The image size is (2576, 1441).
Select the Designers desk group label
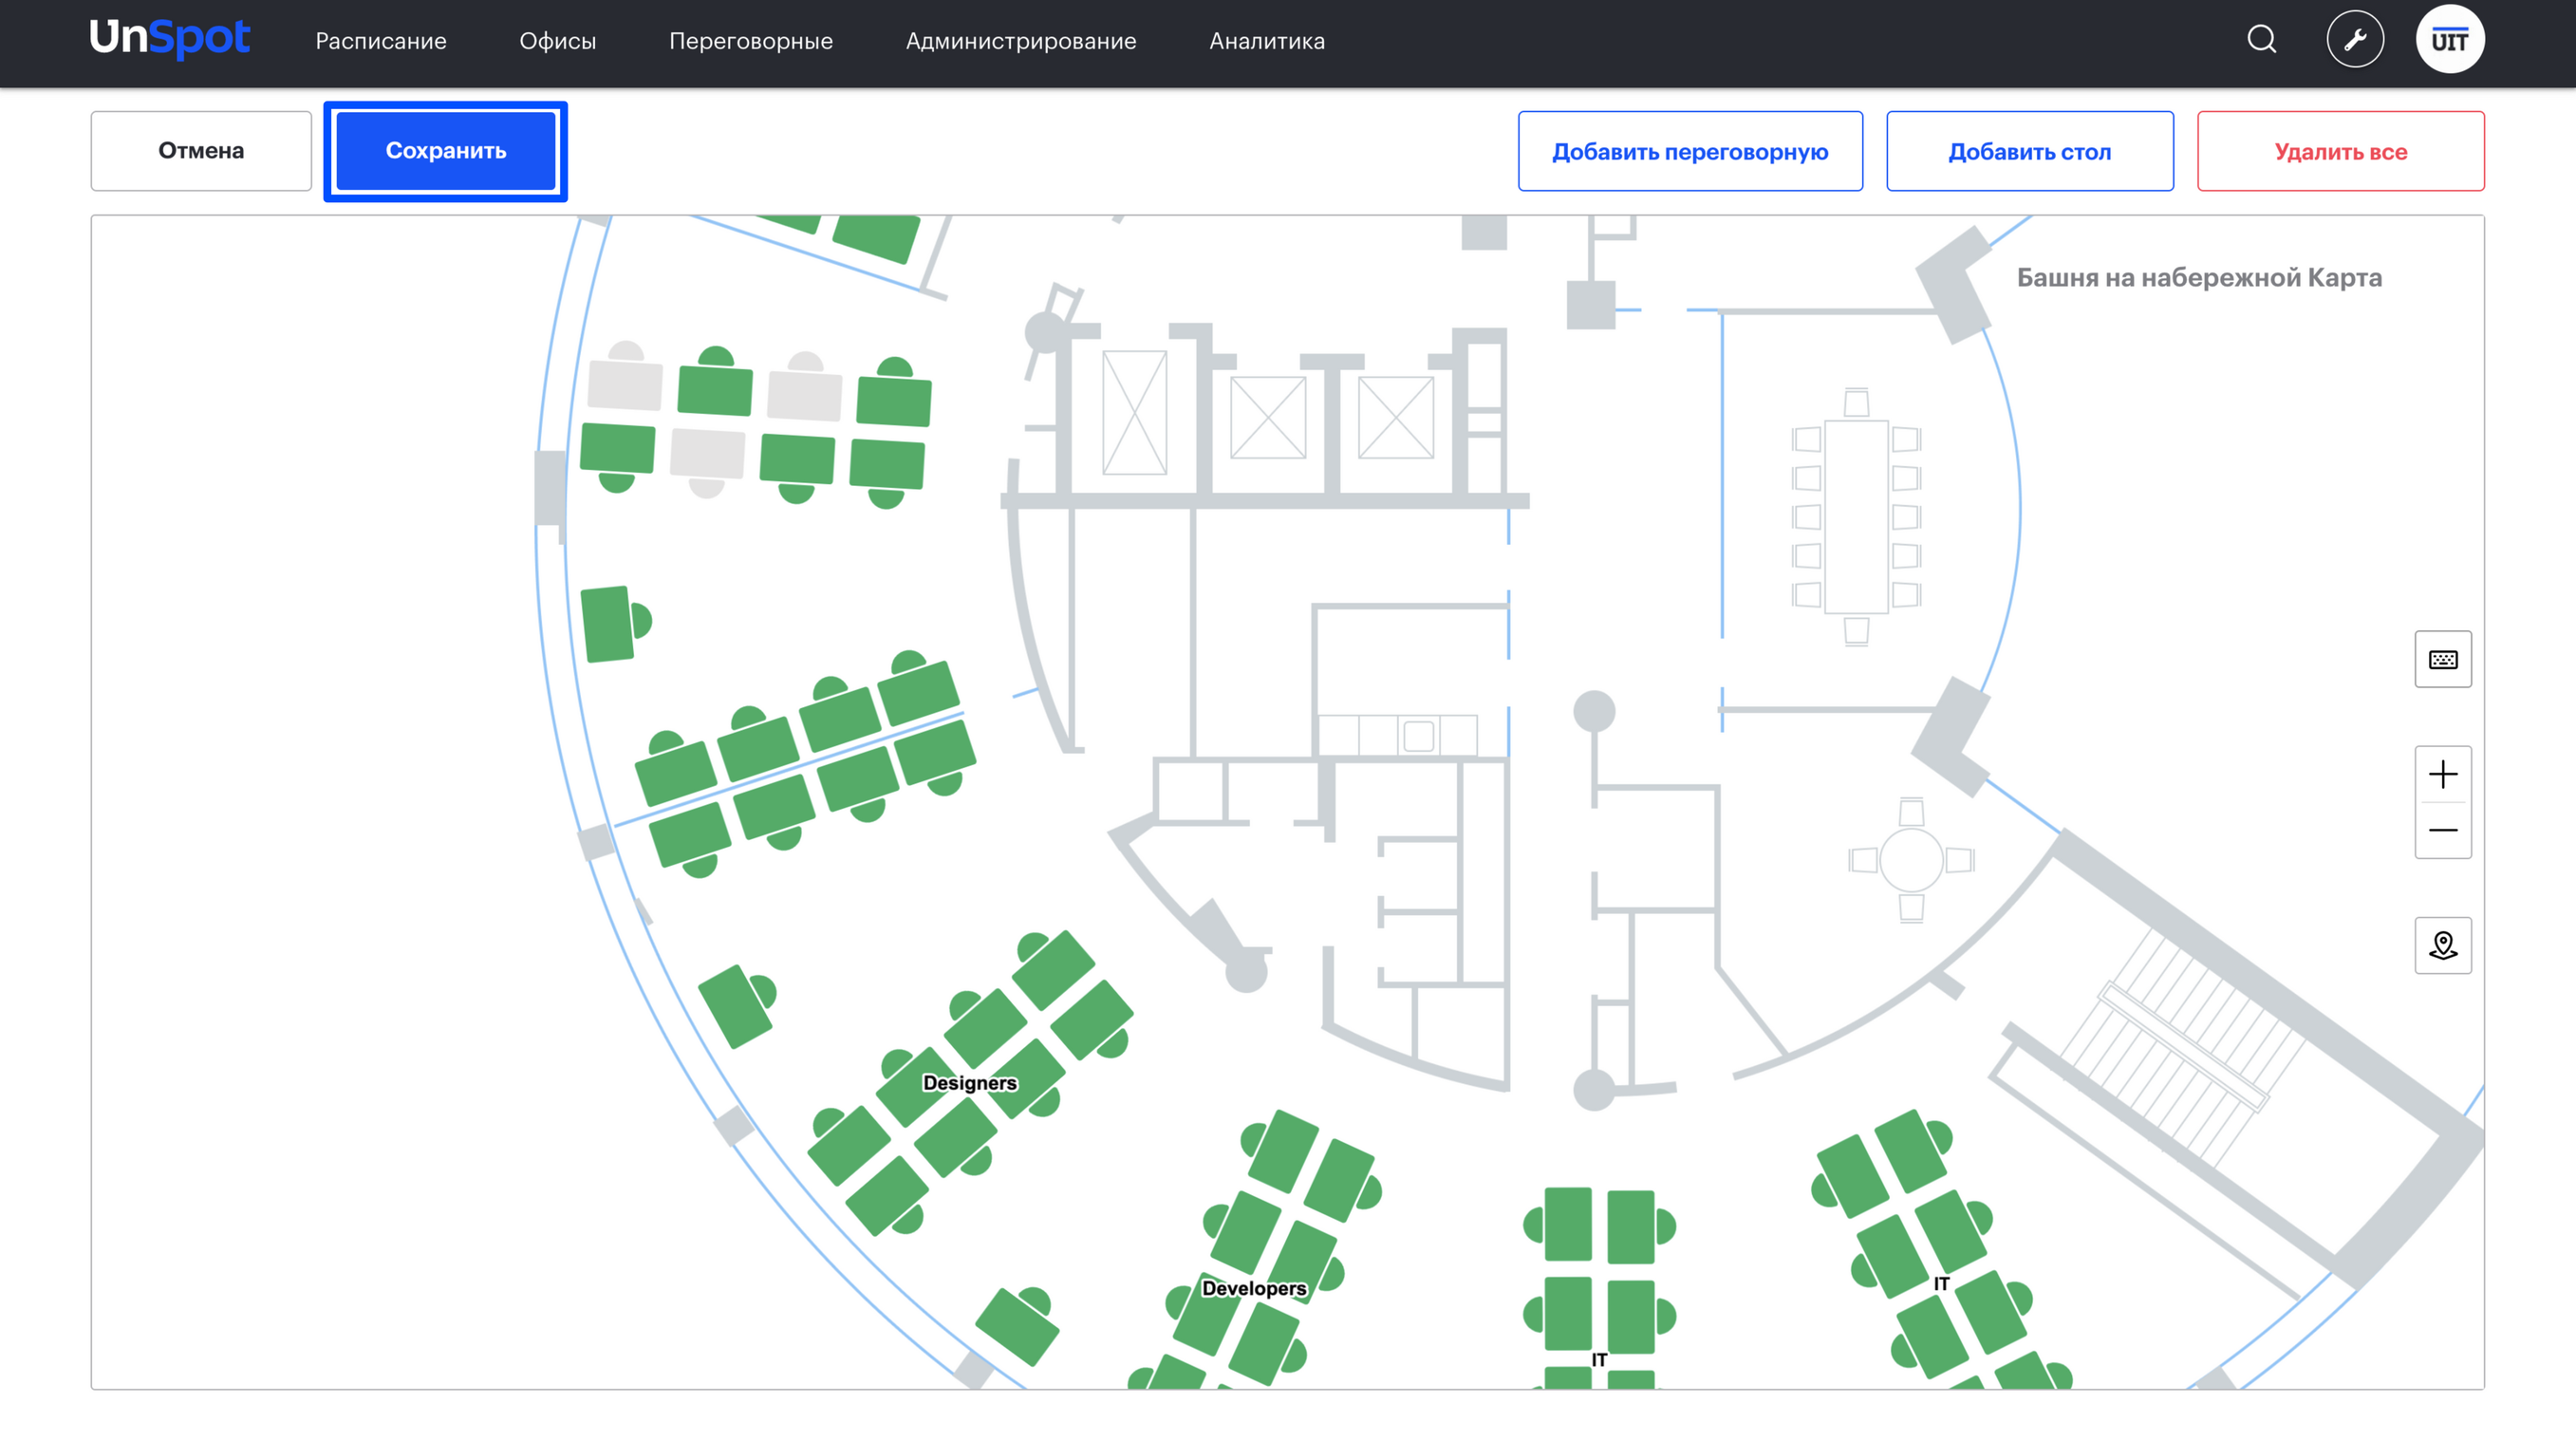point(970,1083)
